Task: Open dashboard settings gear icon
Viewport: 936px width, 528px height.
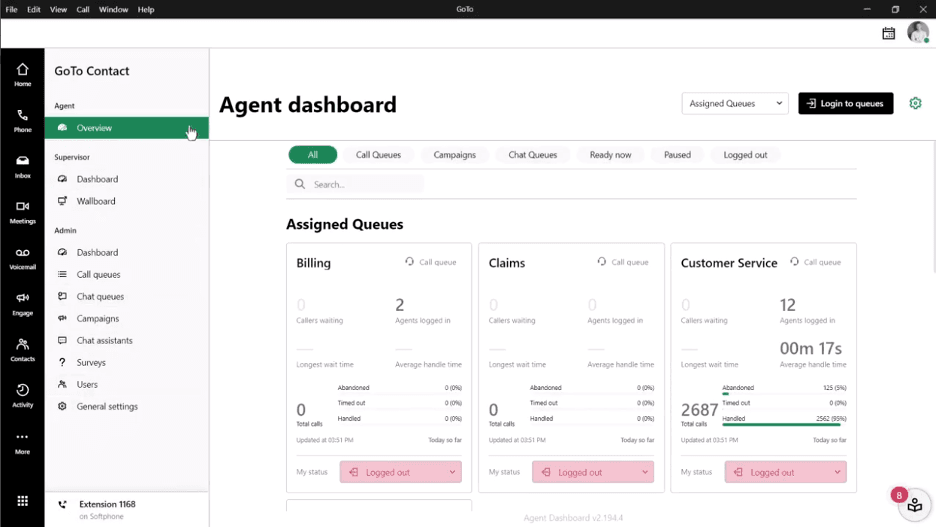Action: pos(915,103)
